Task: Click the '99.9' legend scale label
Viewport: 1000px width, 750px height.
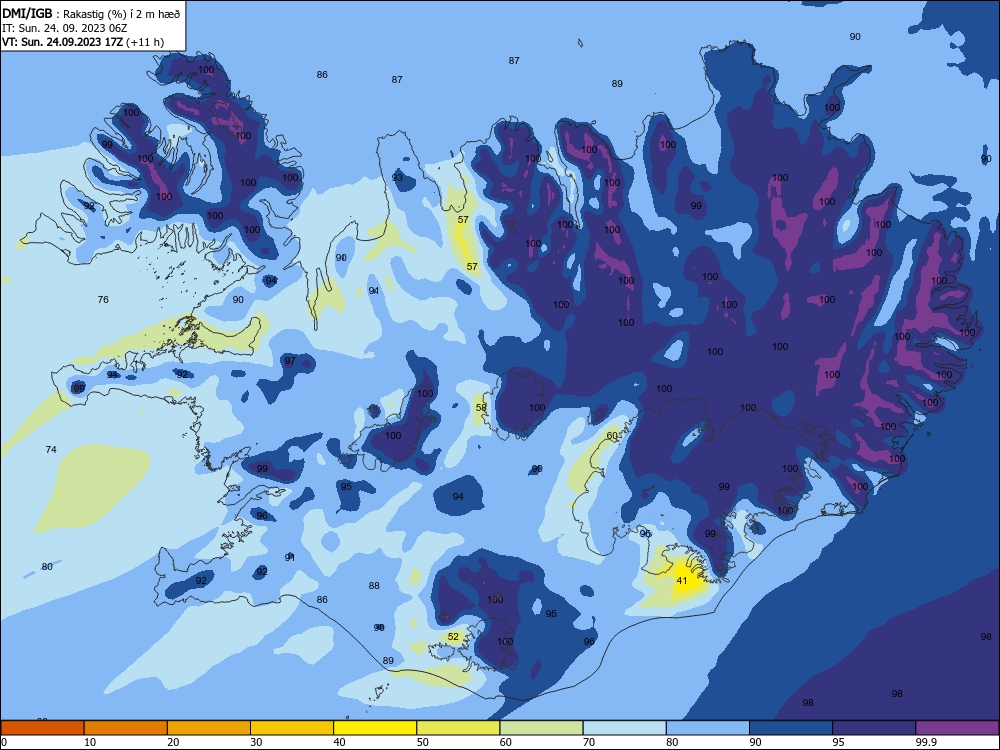Action: click(x=925, y=742)
